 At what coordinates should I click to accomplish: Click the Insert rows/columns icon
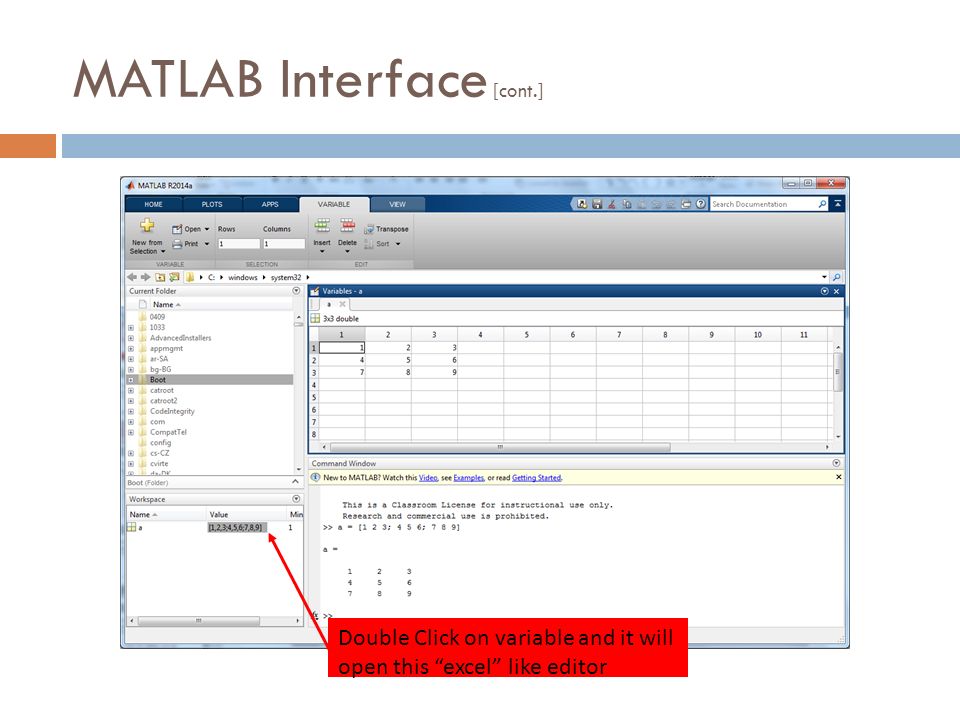(322, 225)
